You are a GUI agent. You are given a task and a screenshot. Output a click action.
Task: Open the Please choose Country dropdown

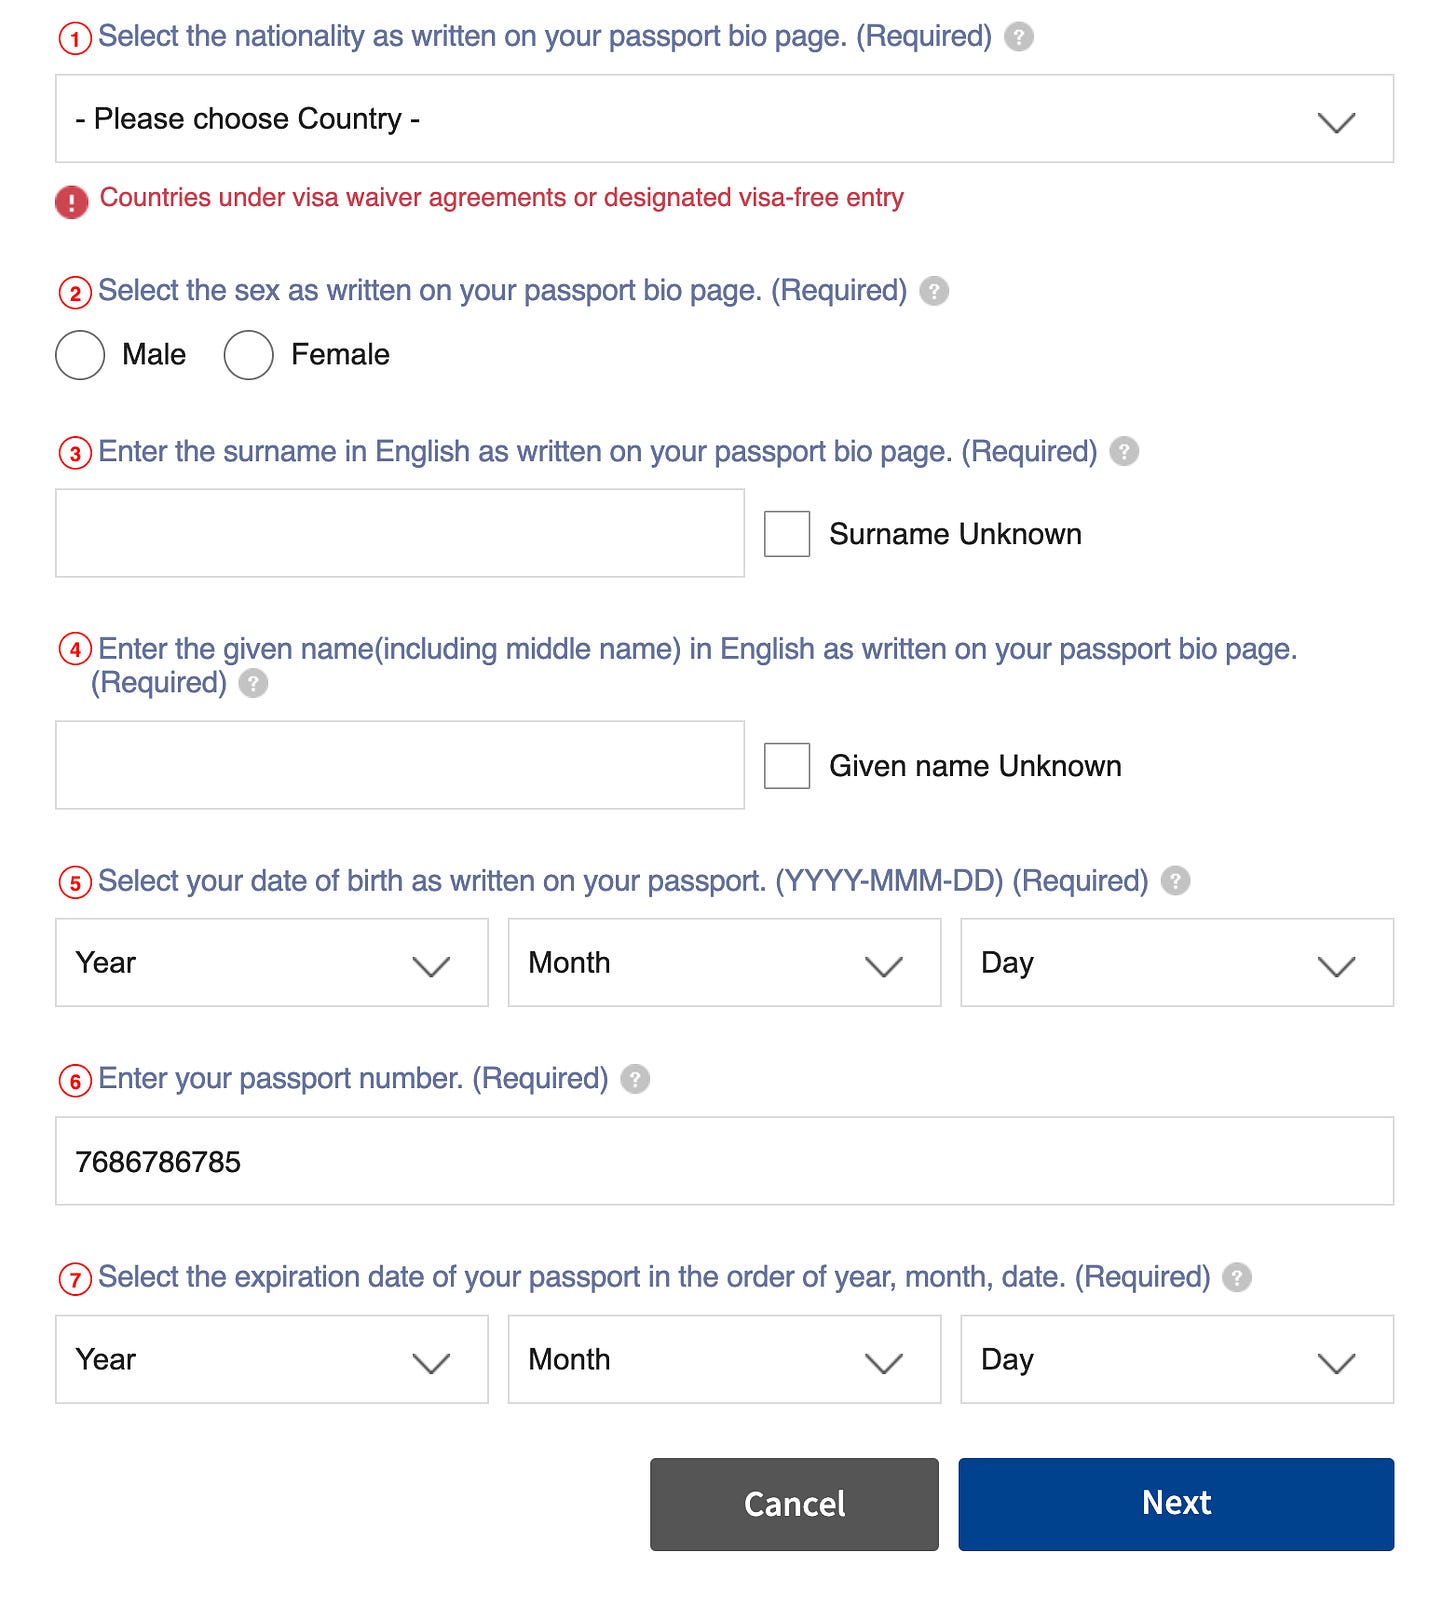click(x=724, y=118)
